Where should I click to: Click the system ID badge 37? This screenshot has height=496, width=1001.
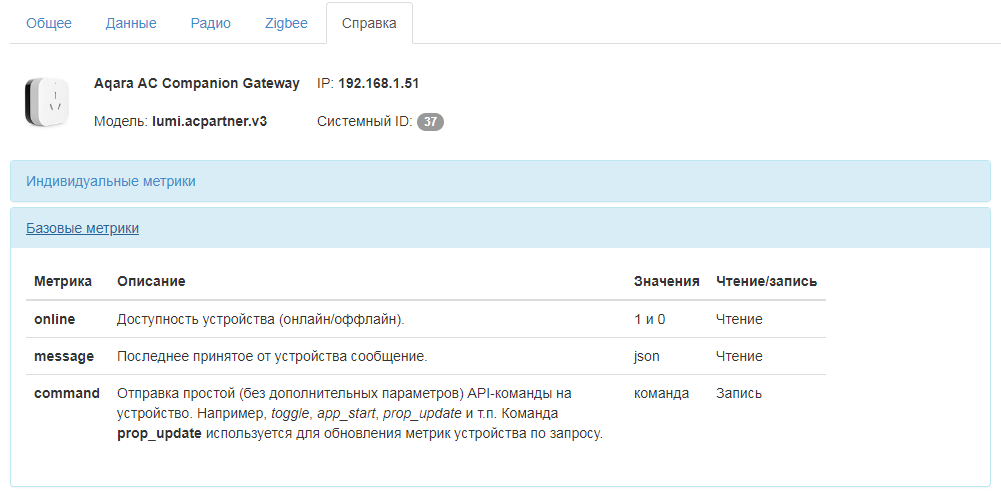click(x=430, y=122)
